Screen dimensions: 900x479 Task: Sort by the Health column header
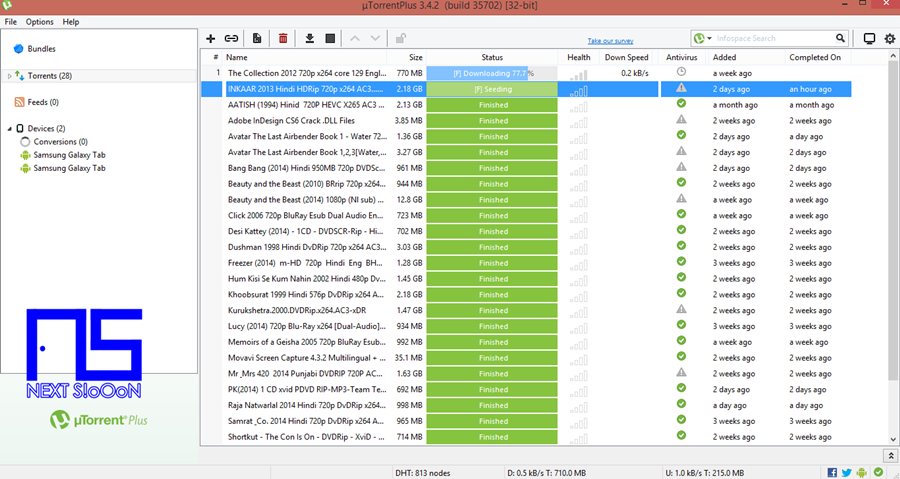point(579,57)
